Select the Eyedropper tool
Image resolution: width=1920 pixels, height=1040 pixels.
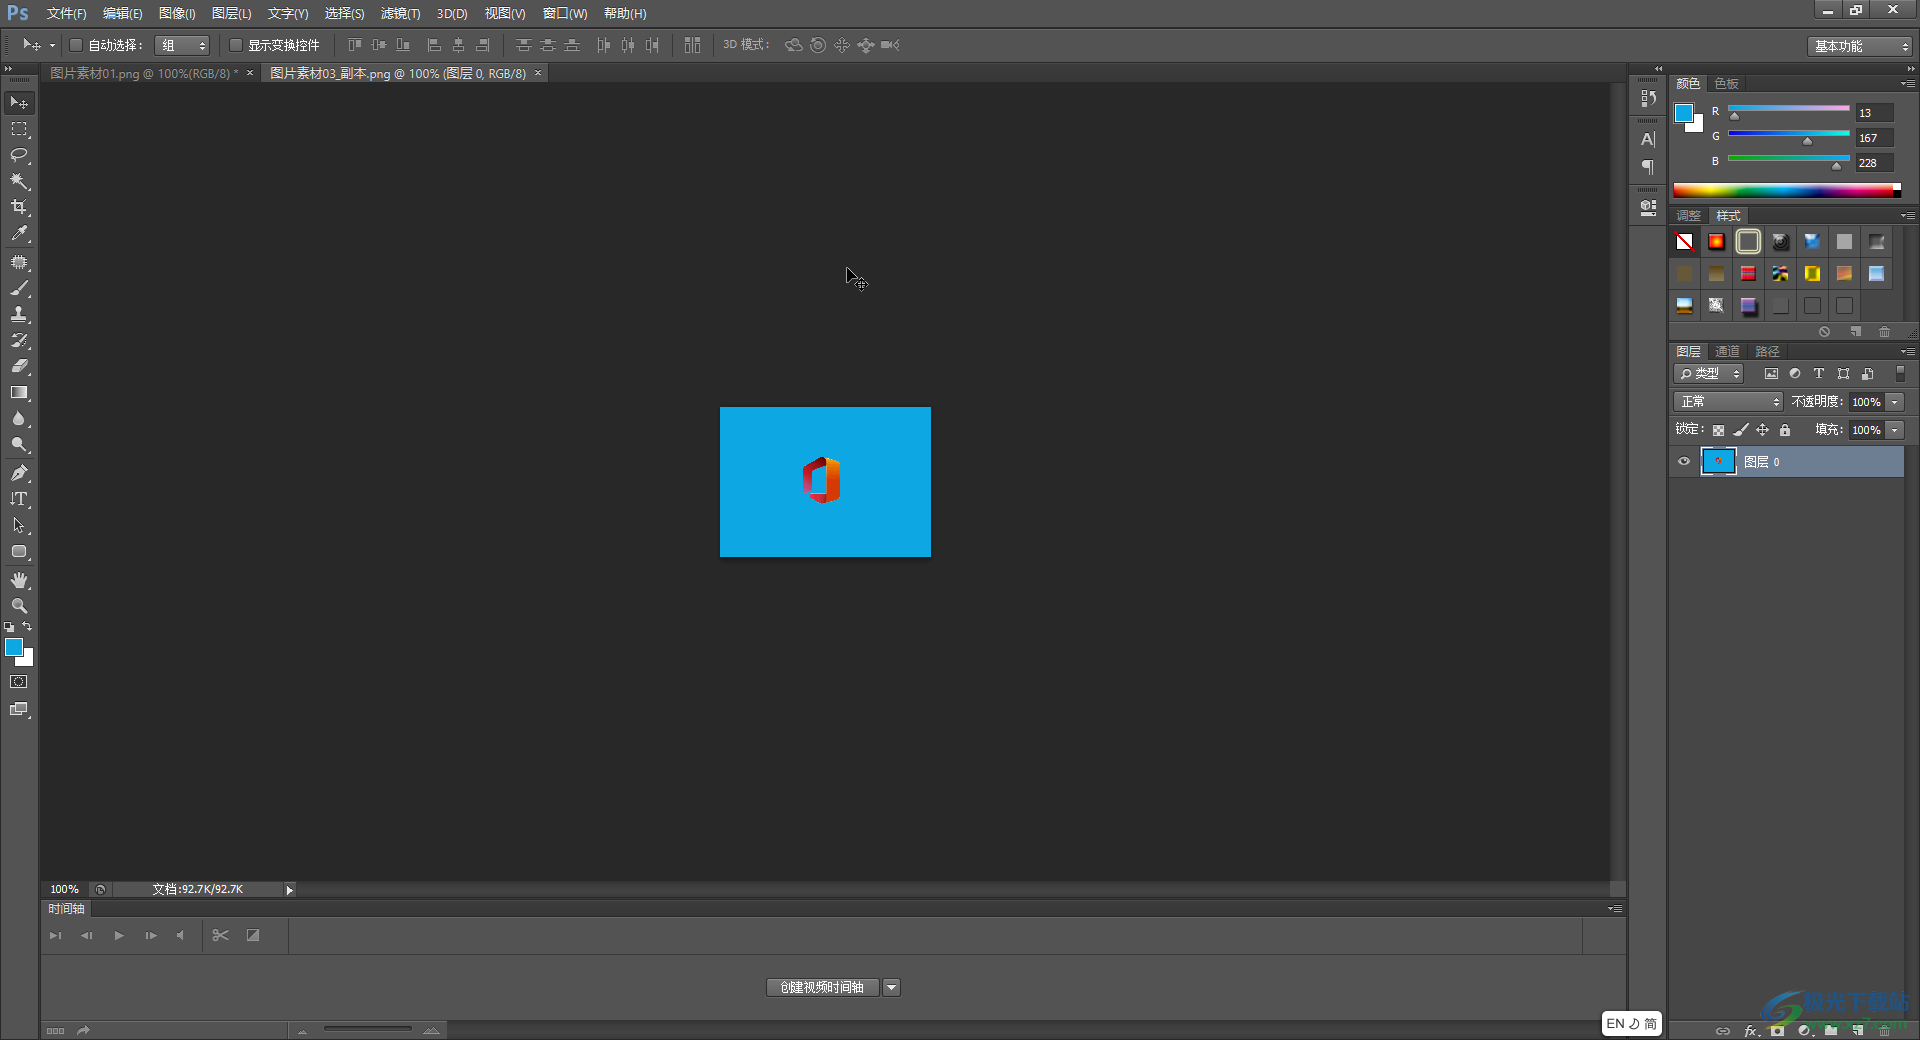click(19, 234)
